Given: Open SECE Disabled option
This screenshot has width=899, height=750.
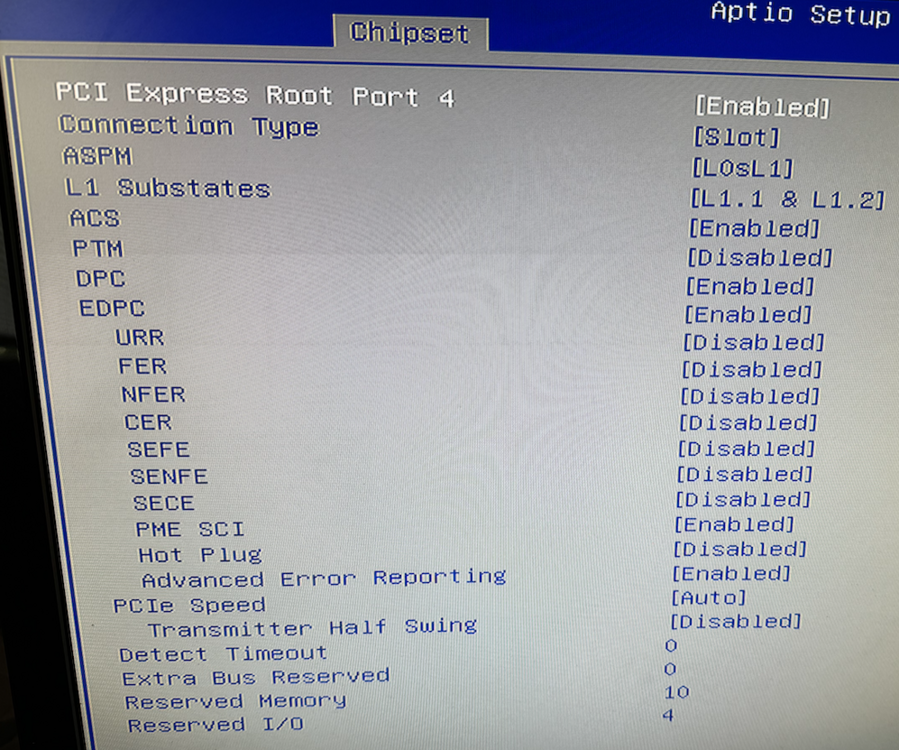Looking at the screenshot, I should [743, 499].
